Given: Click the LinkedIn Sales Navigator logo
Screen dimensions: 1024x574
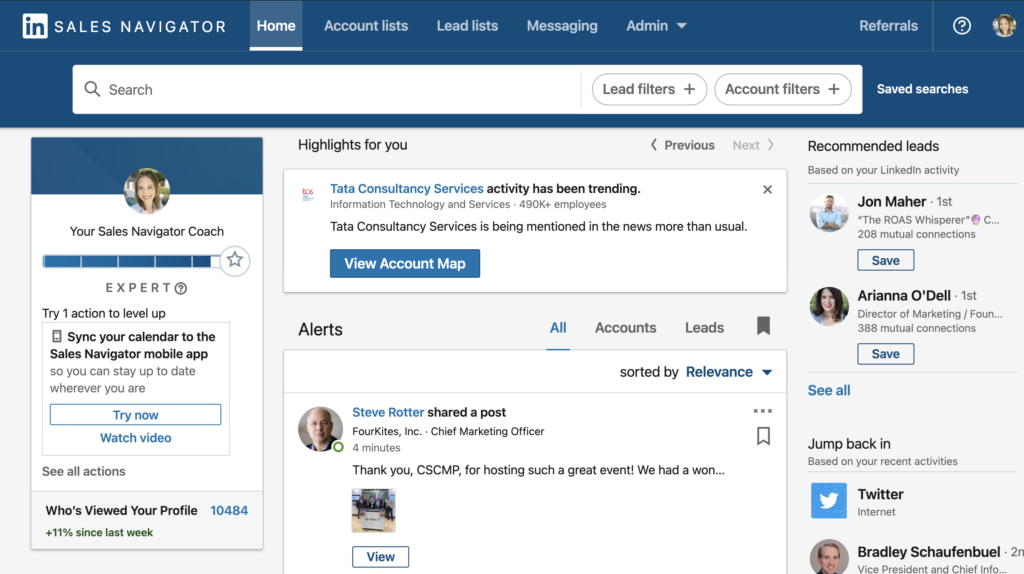Looking at the screenshot, I should pos(124,26).
